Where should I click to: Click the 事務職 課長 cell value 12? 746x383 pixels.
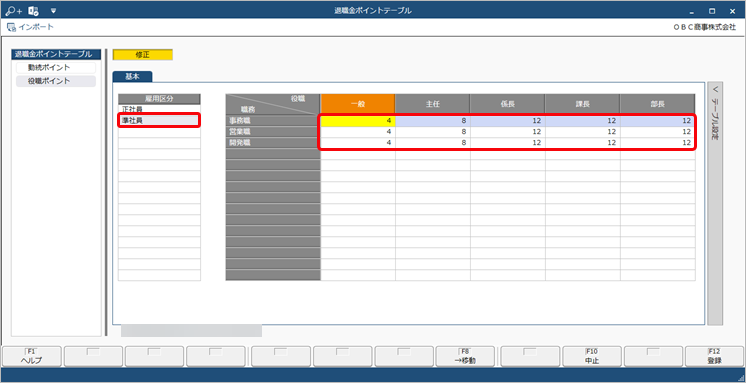(582, 121)
